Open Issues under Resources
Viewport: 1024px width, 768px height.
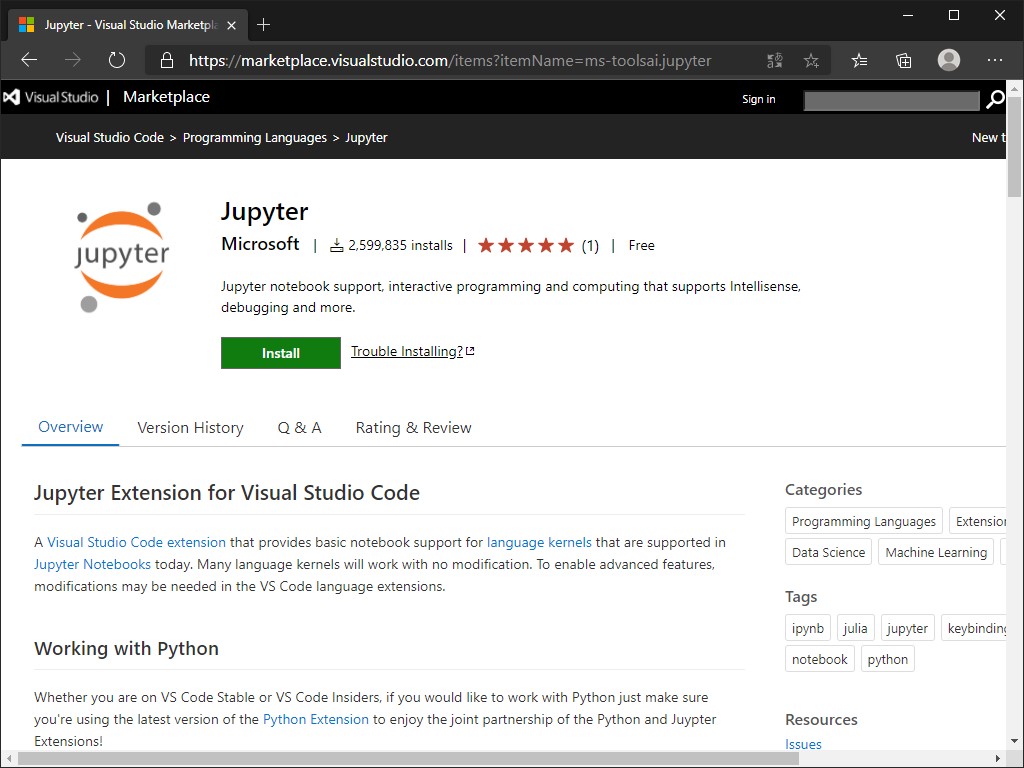click(803, 744)
